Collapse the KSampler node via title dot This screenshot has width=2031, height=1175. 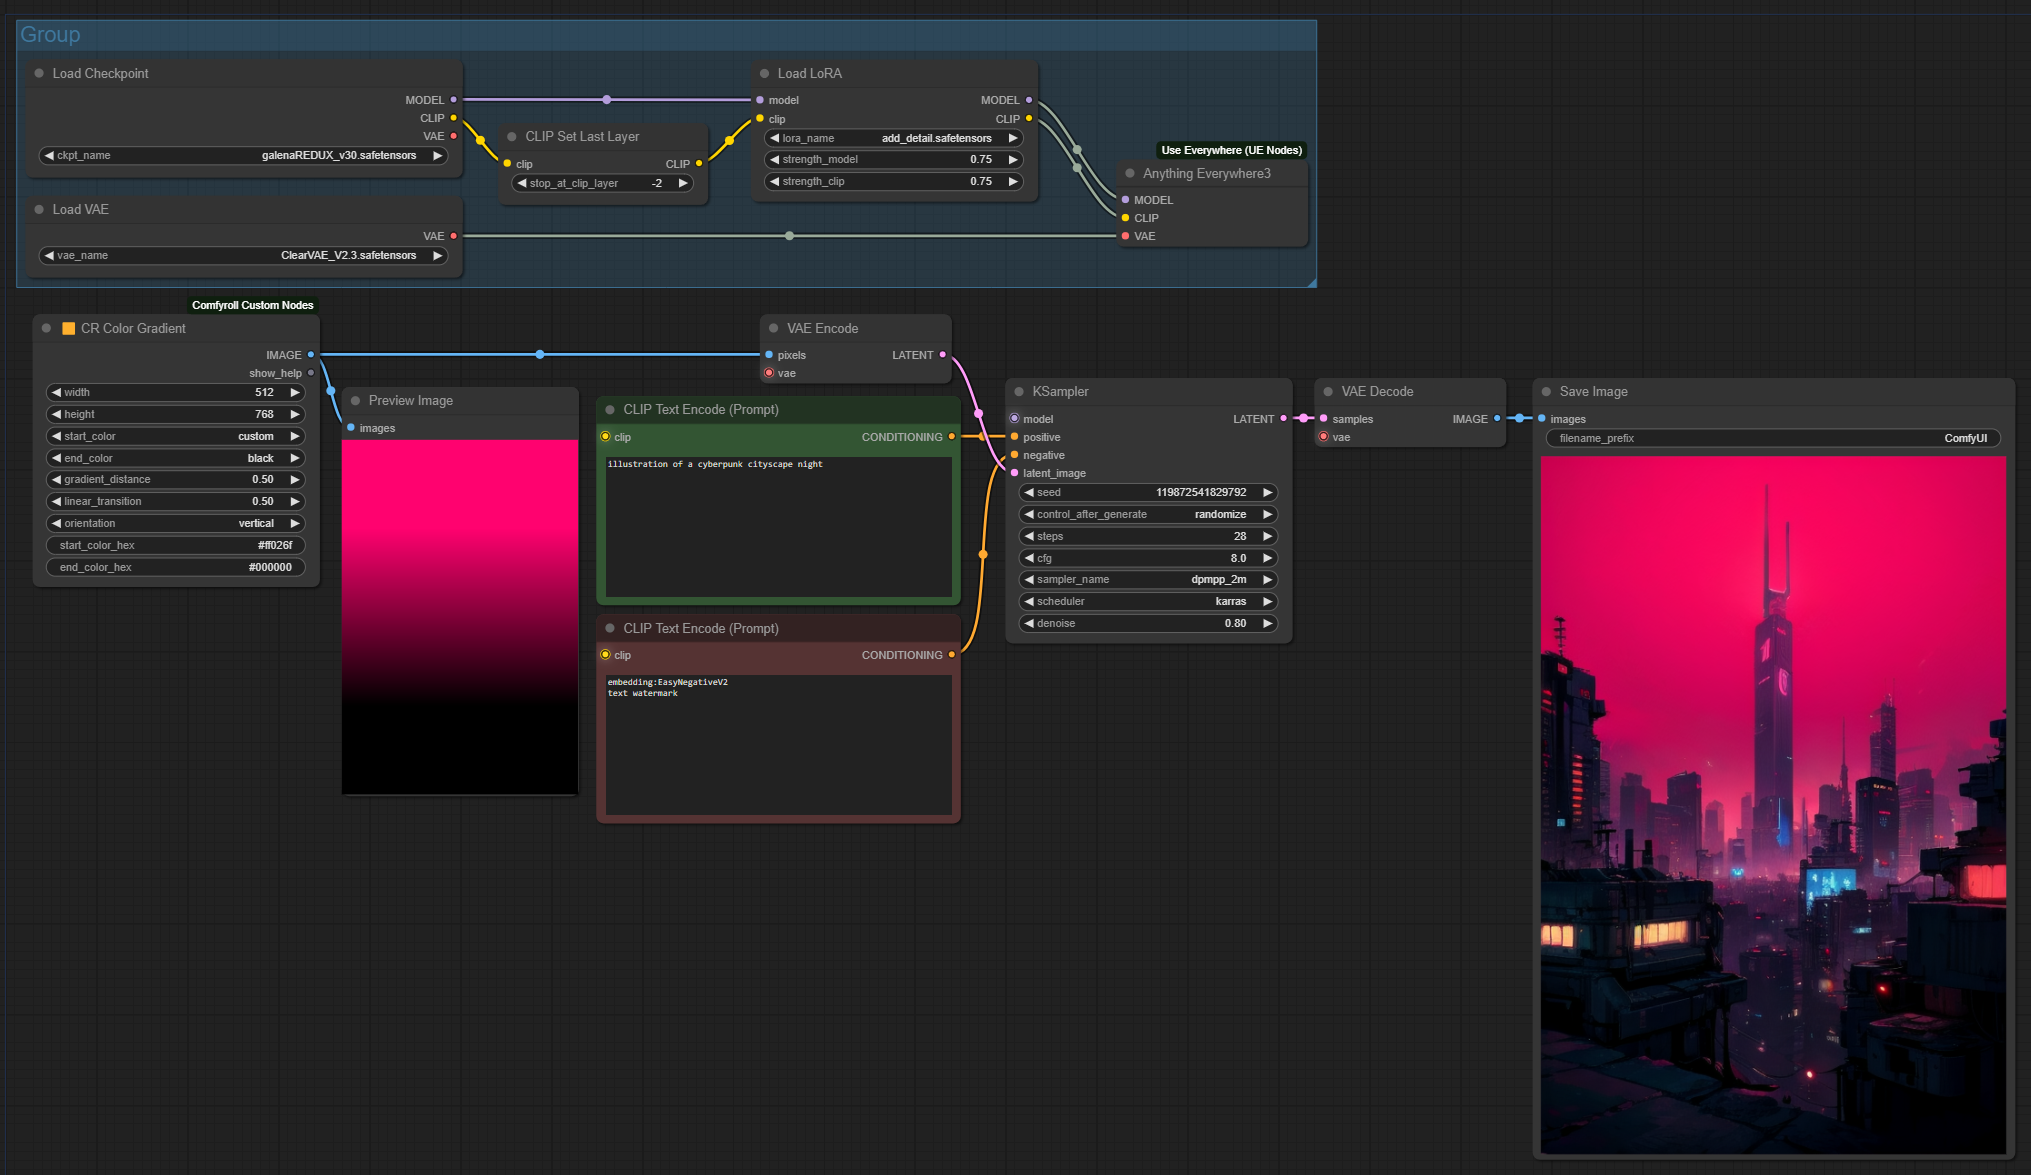1019,392
